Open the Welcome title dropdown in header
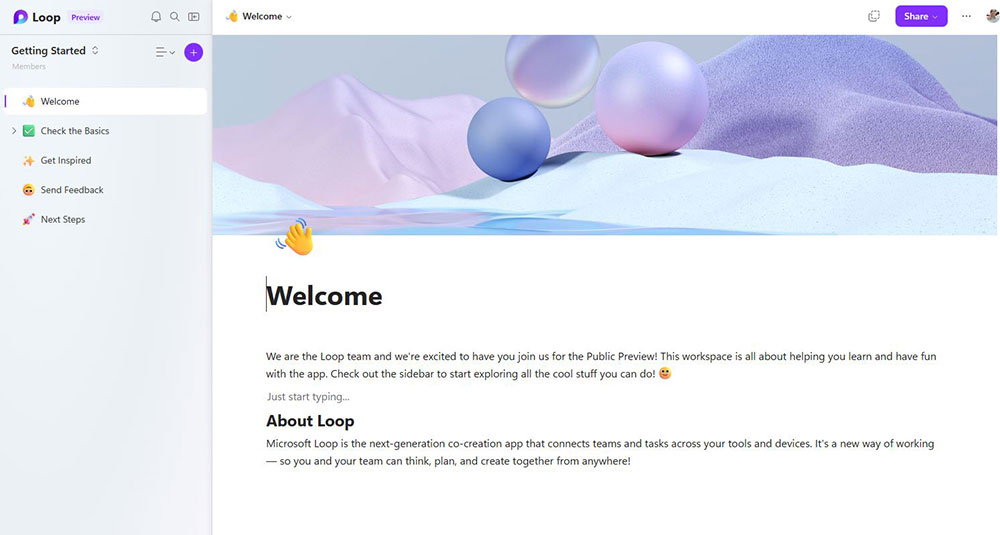The image size is (1000, 535). (259, 17)
